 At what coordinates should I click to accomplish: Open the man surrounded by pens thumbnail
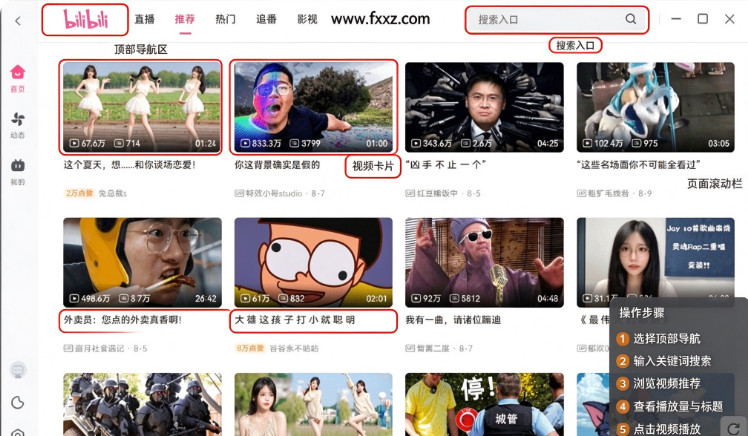[484, 107]
